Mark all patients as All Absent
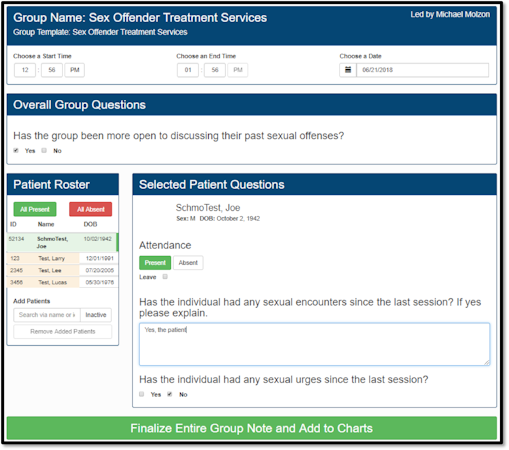The image size is (509, 450). (91, 209)
